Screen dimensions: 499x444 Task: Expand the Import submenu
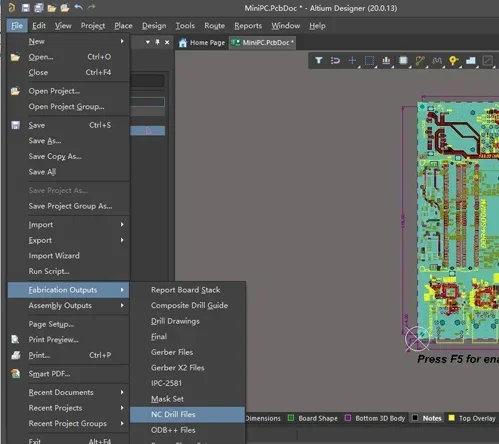pos(122,224)
